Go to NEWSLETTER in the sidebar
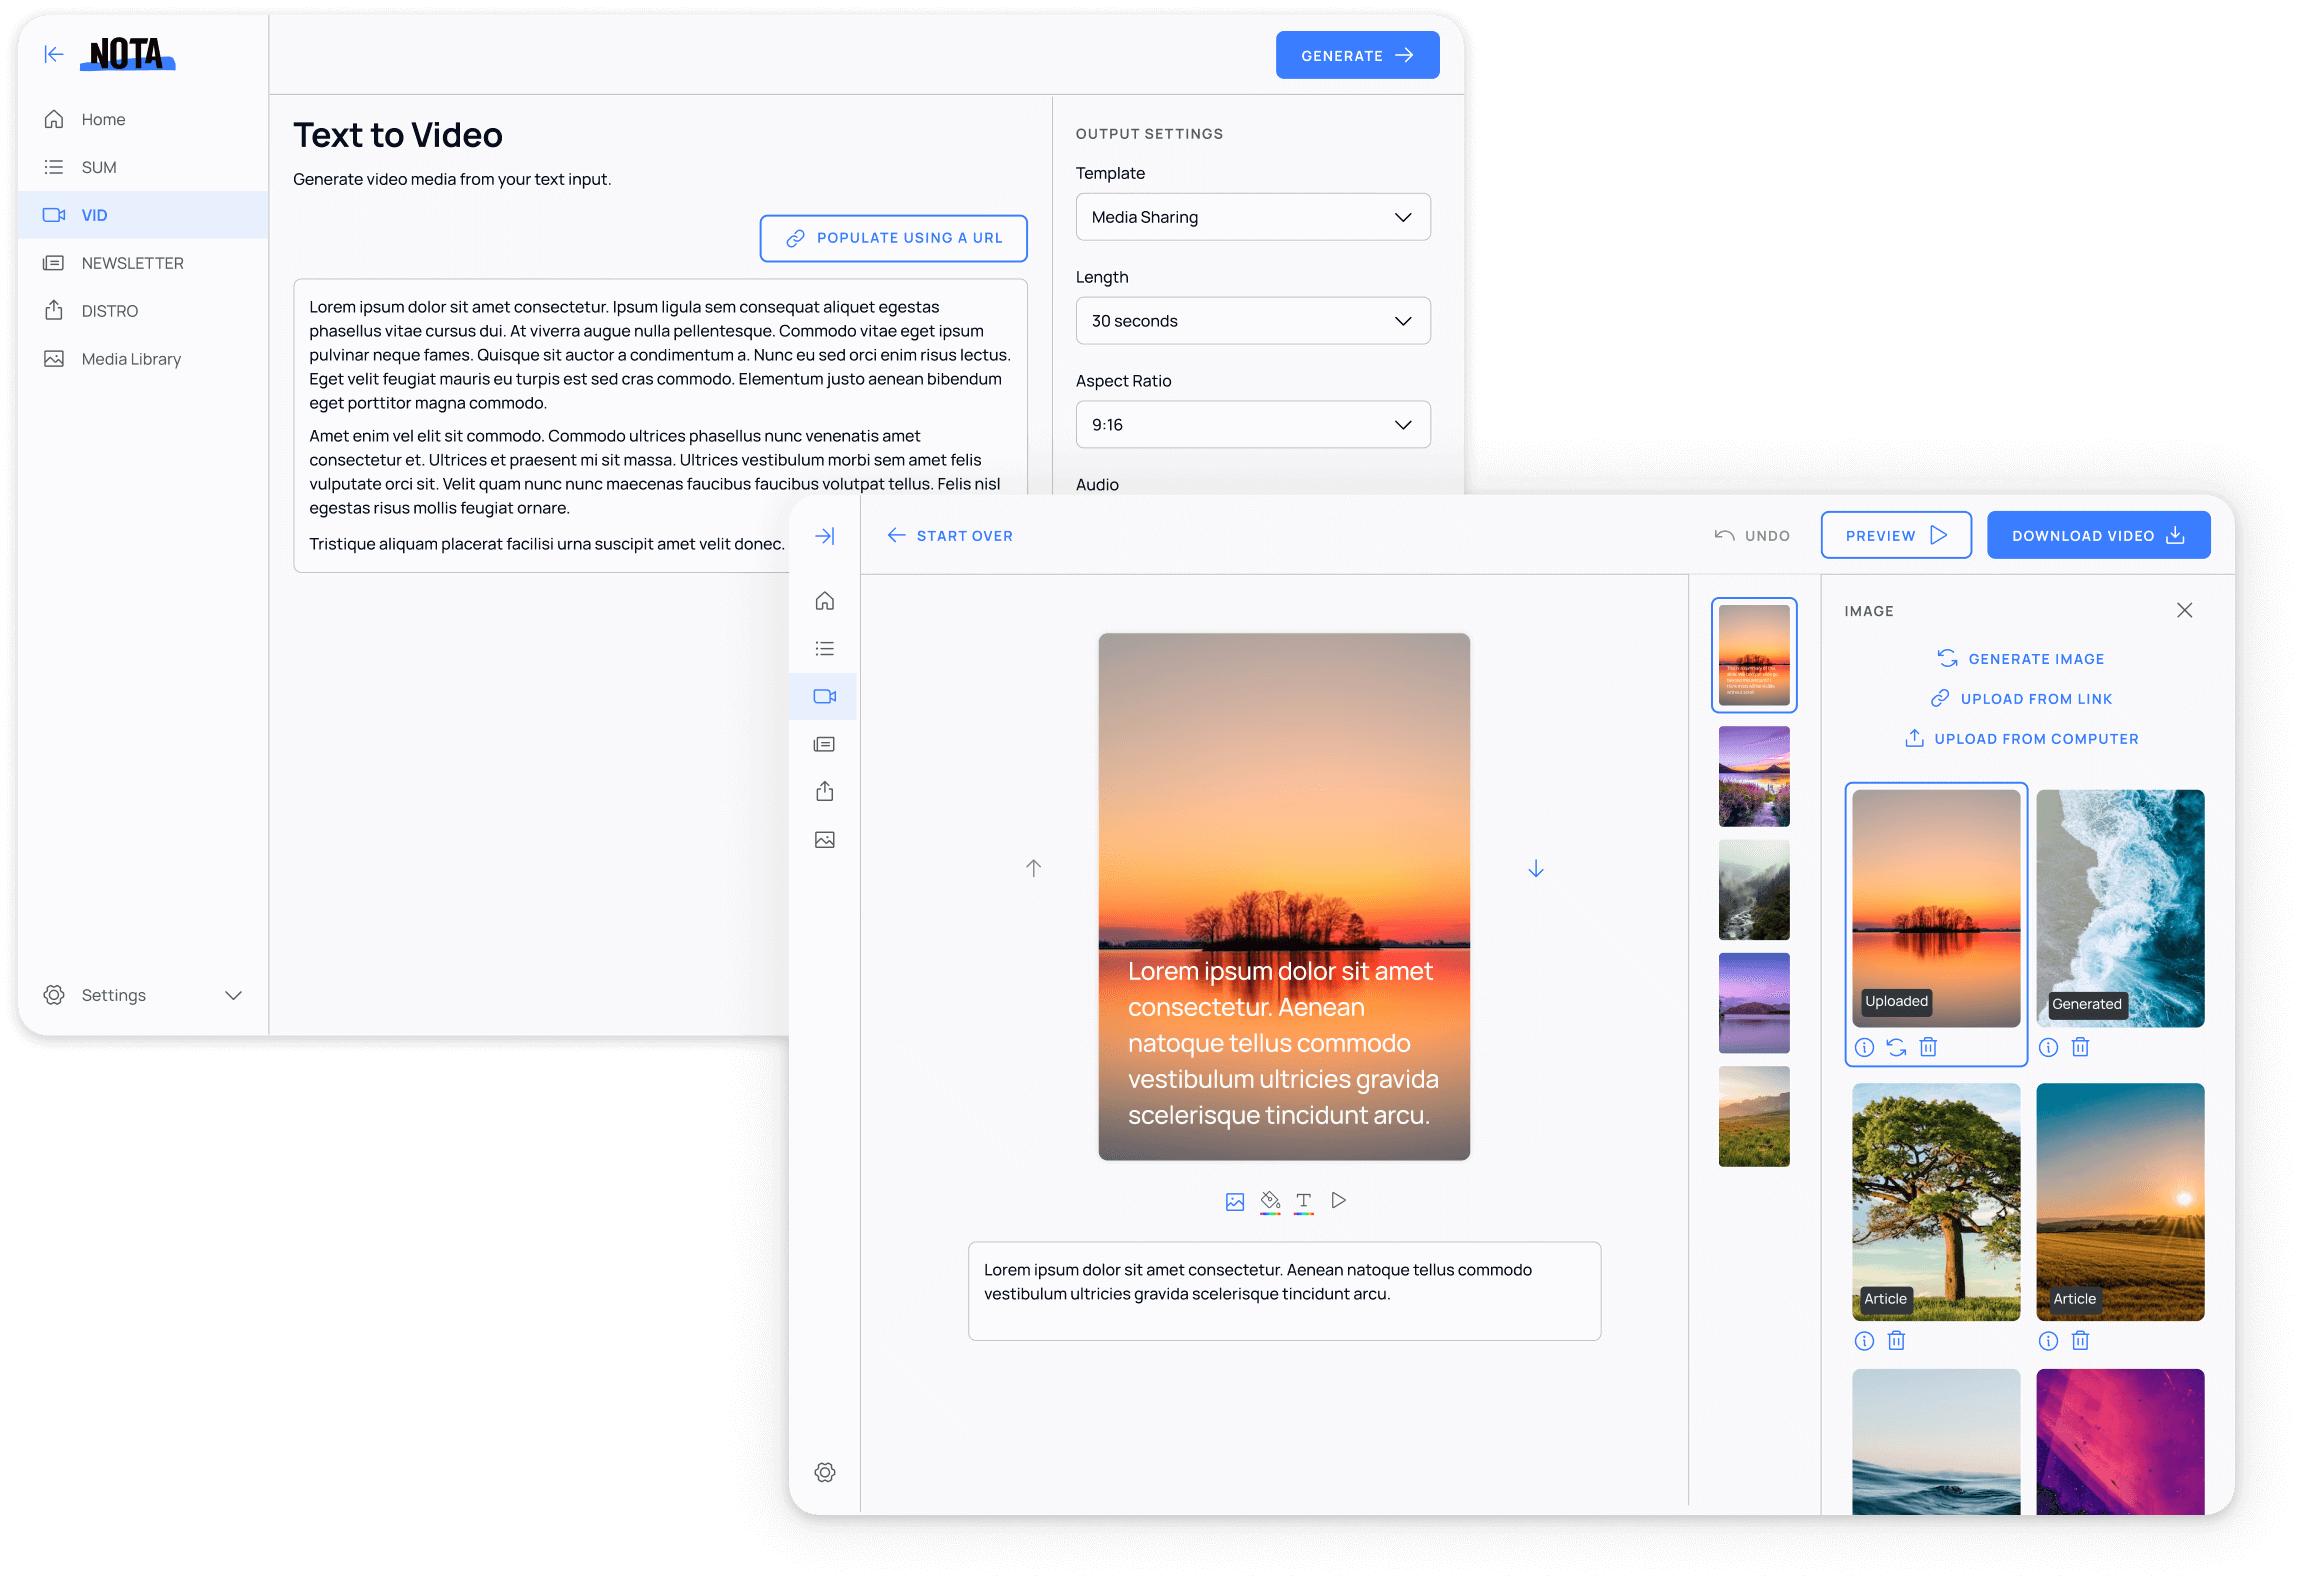 point(132,263)
